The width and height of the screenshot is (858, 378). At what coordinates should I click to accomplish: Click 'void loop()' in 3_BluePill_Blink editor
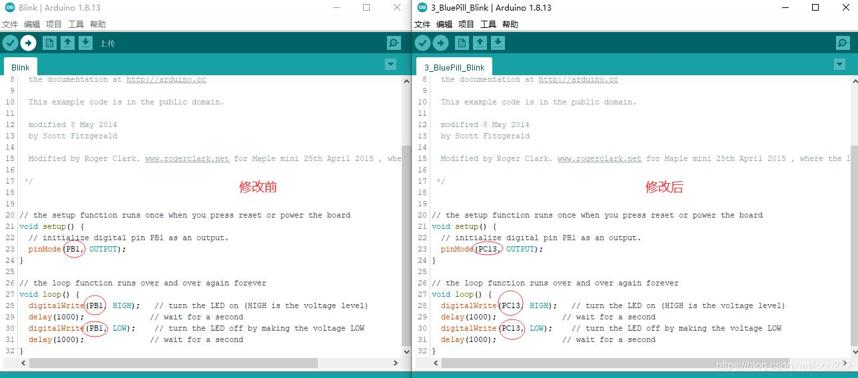459,295
